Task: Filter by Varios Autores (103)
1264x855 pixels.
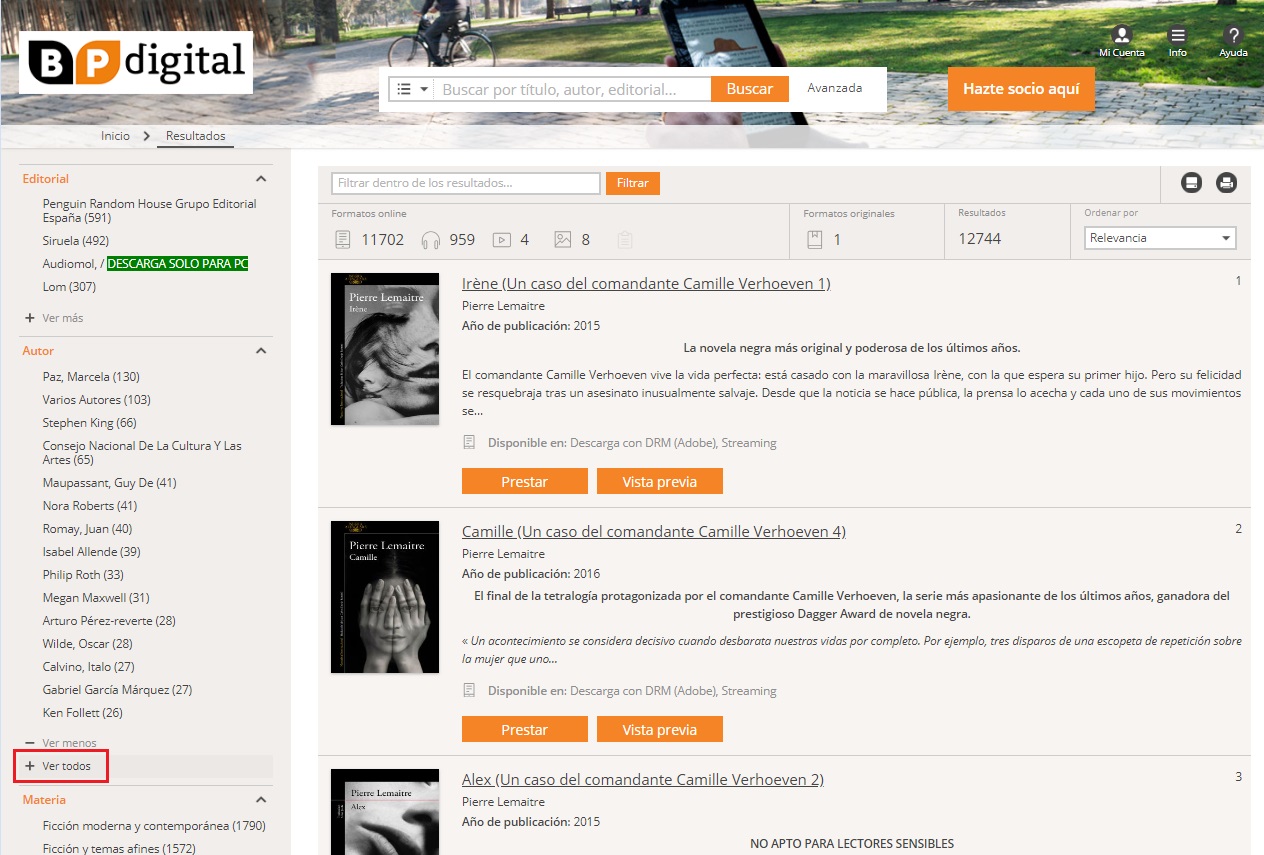Action: [x=97, y=400]
